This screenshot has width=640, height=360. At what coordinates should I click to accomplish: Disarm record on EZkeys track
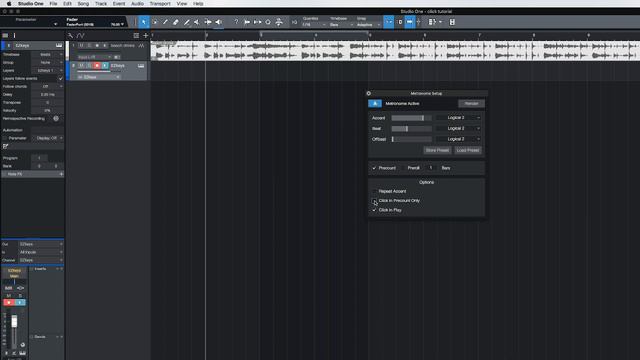coord(97,65)
